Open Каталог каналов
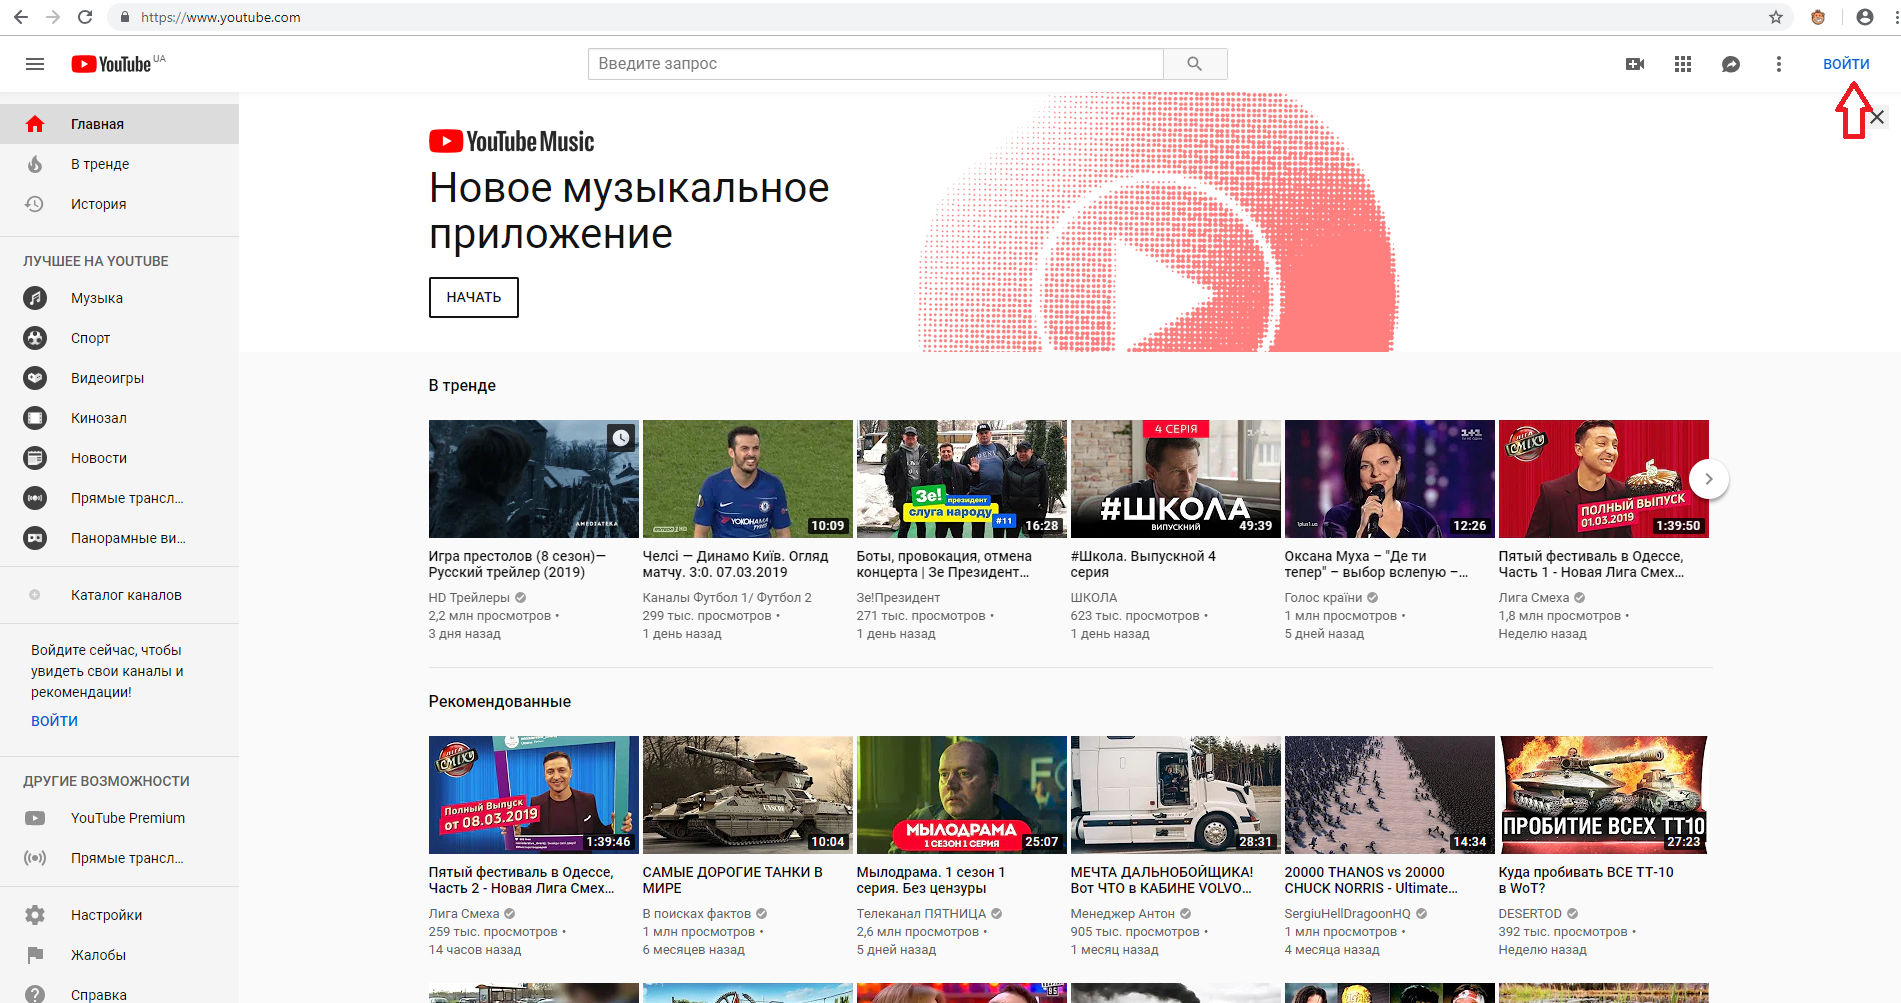This screenshot has height=1003, width=1901. tap(119, 595)
